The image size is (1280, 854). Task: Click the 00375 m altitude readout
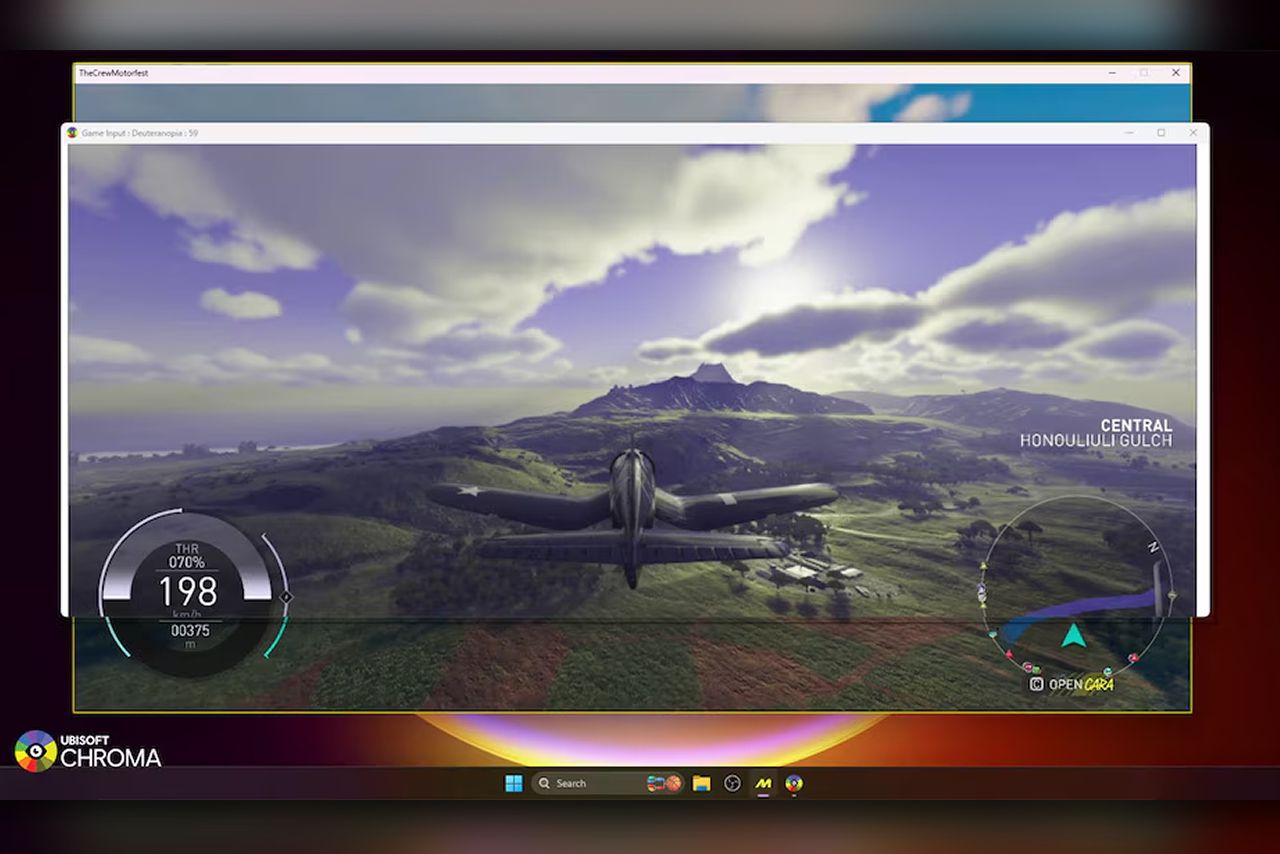coord(189,636)
